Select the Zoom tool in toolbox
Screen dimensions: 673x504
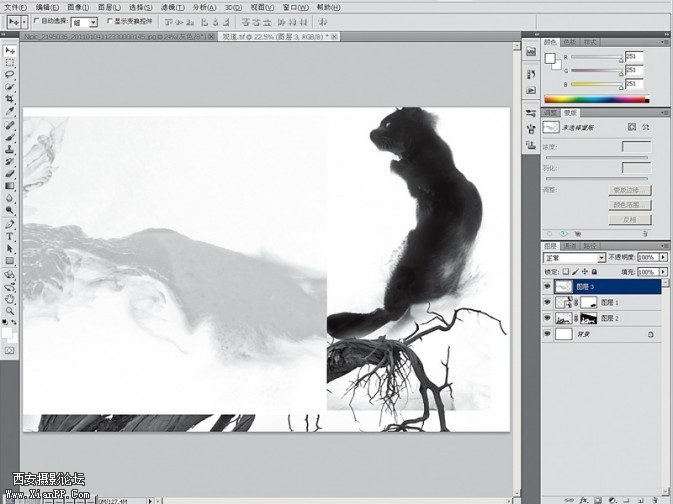(x=9, y=310)
